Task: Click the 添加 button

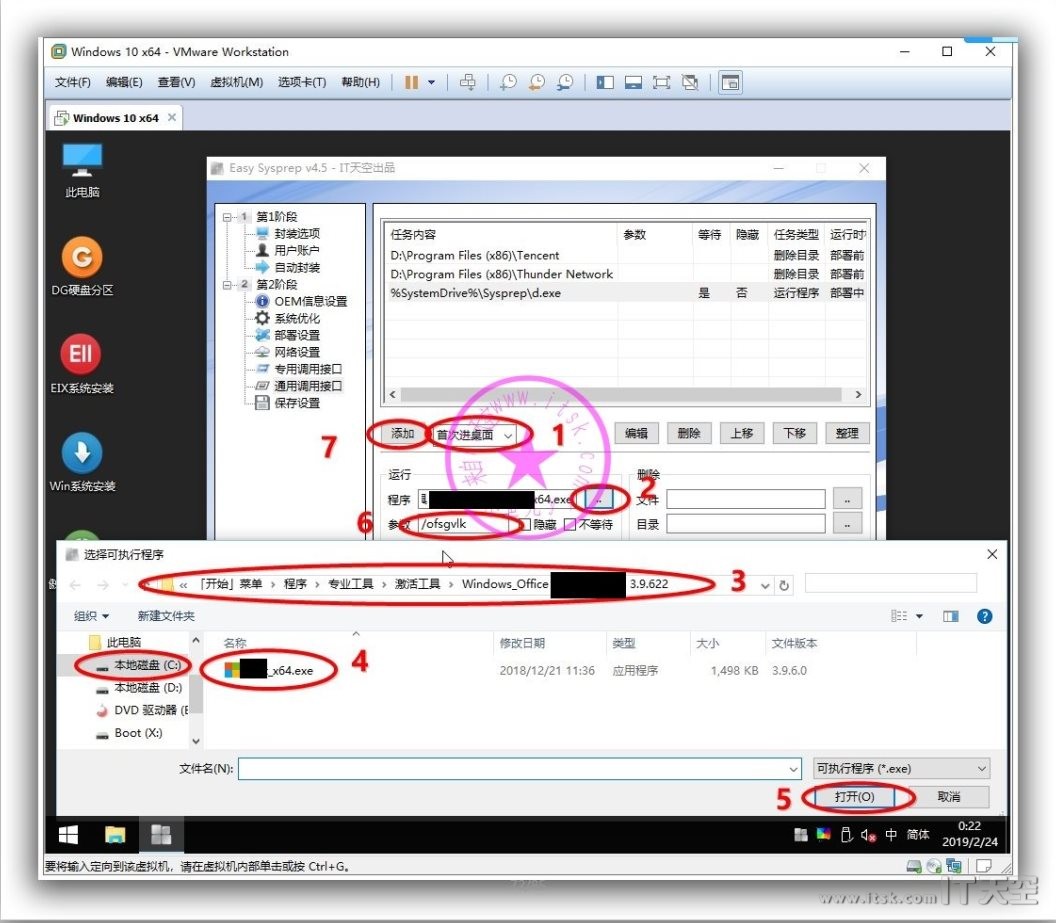Action: (402, 434)
